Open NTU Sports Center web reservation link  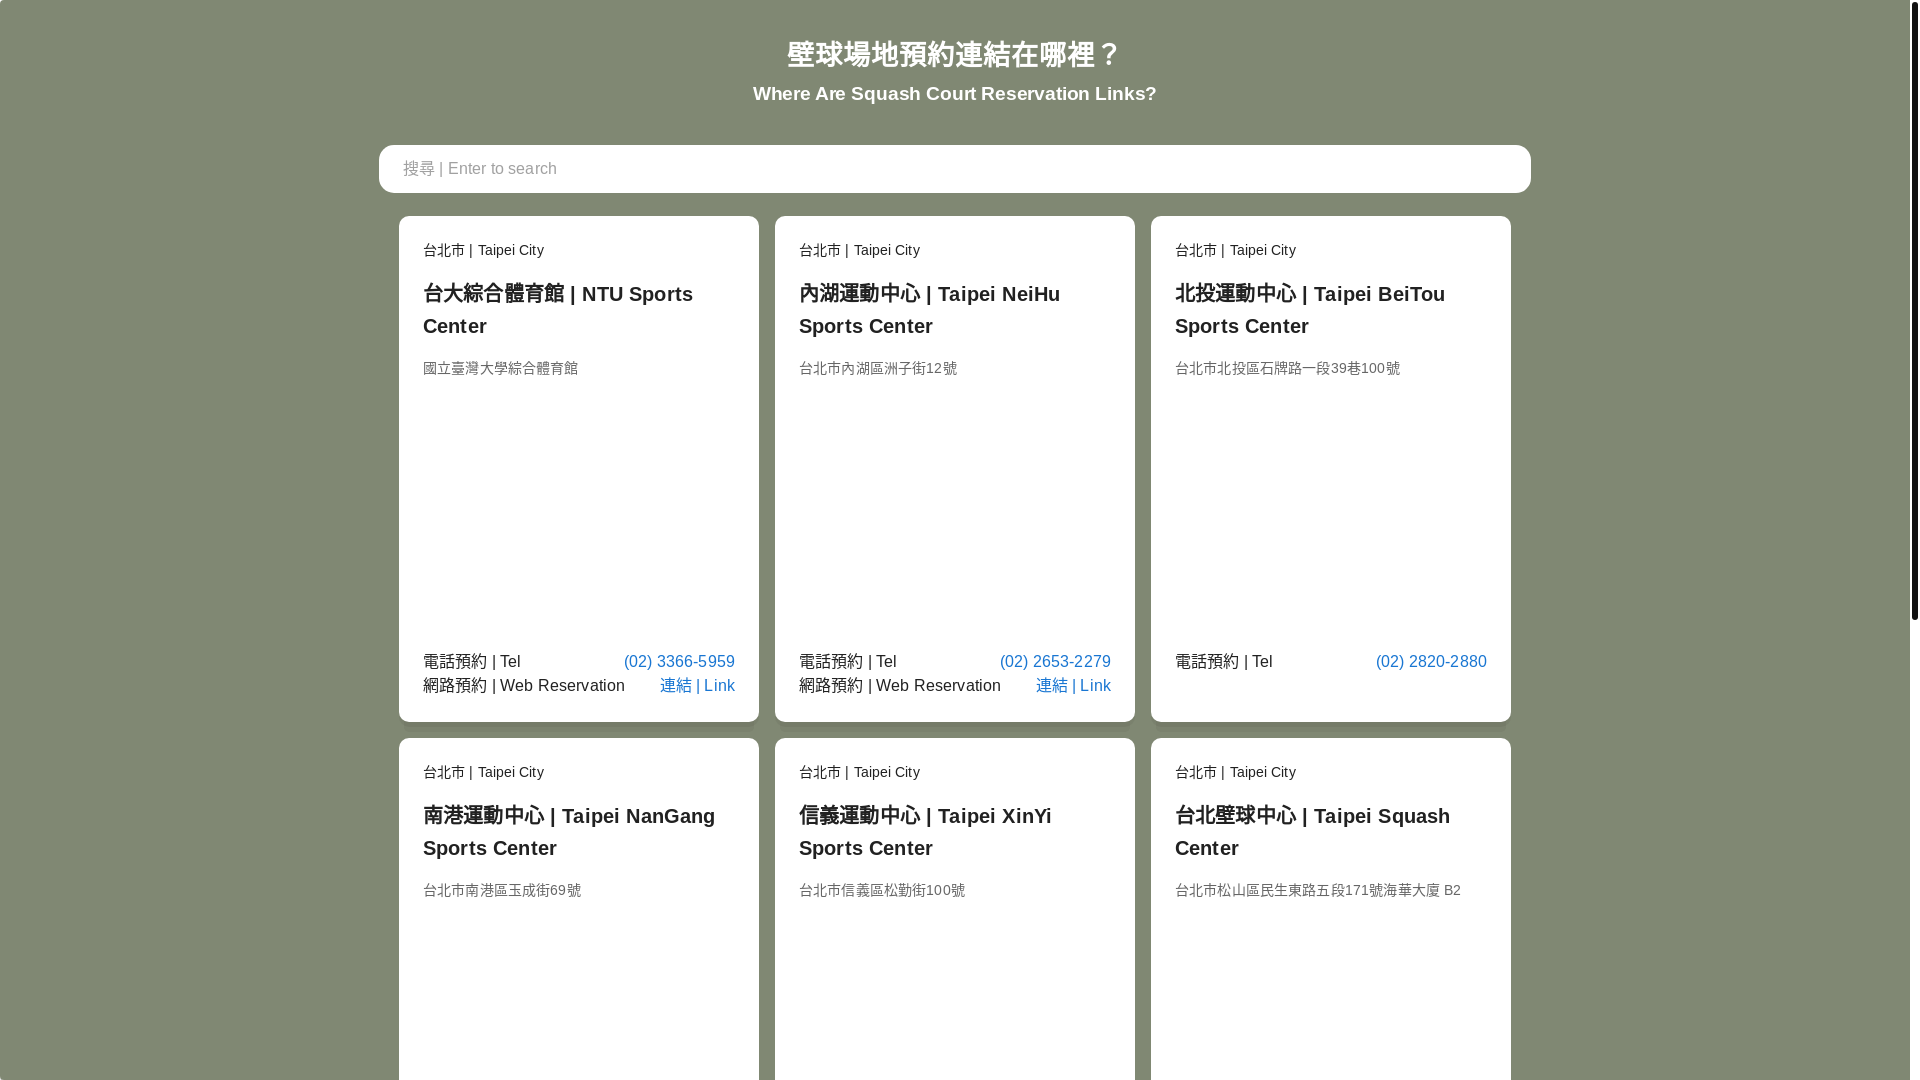(x=697, y=686)
